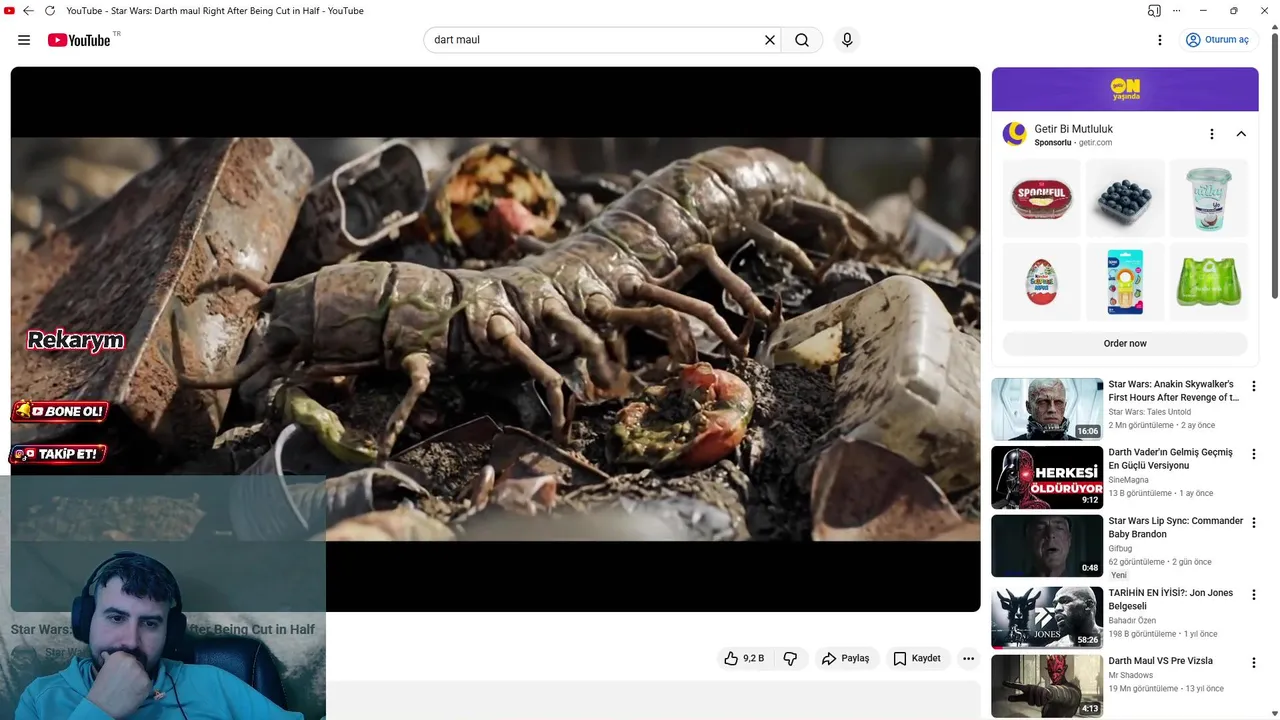Click the ABONE OL! overlay badge
This screenshot has width=1280, height=720.
coord(59,411)
